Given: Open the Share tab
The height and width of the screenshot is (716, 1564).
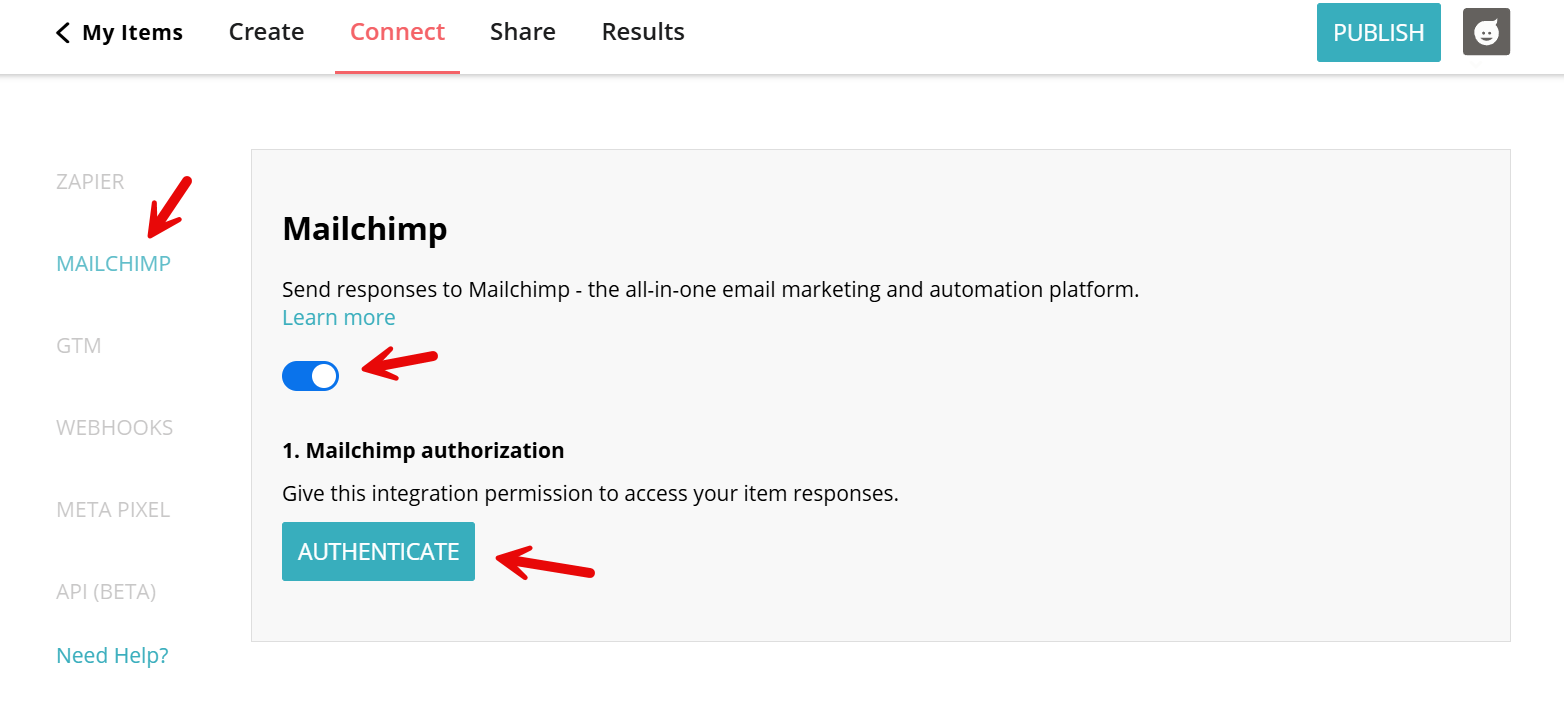Looking at the screenshot, I should point(522,31).
